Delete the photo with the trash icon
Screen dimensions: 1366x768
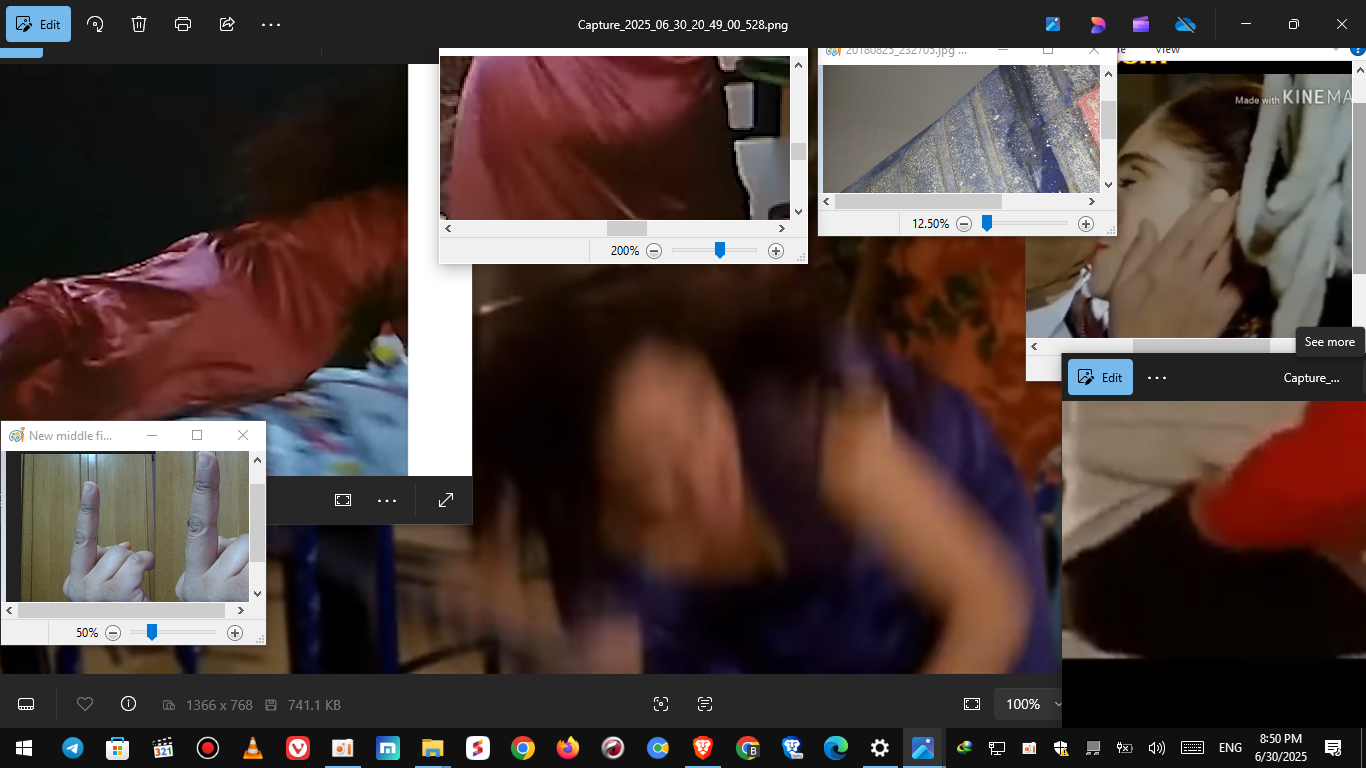[139, 24]
